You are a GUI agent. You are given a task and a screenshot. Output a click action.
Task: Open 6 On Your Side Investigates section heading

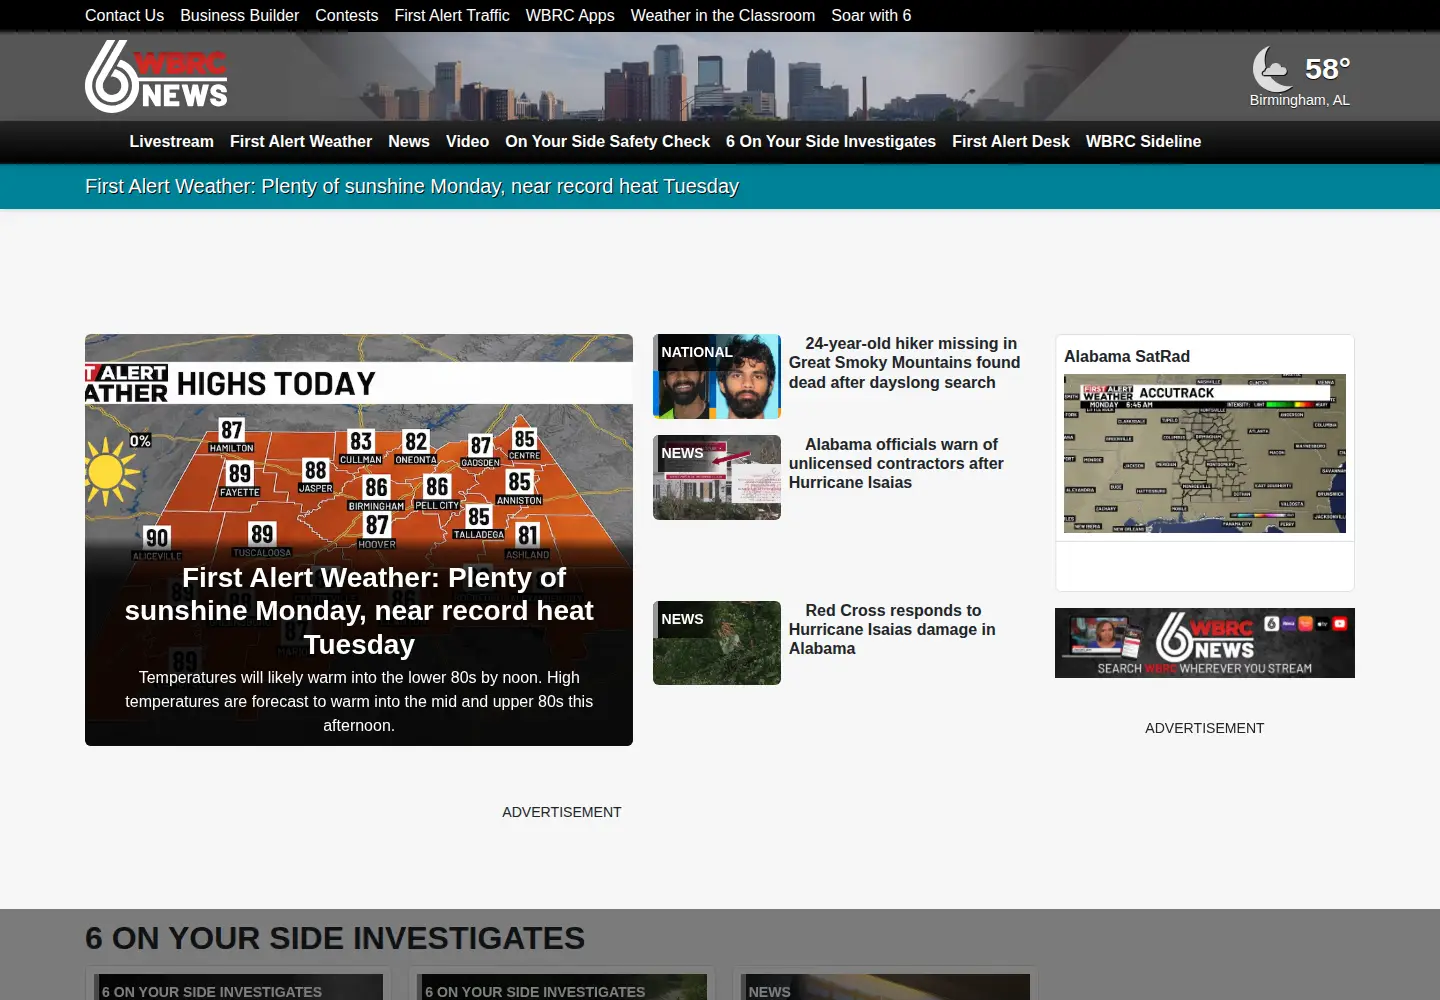pos(335,938)
